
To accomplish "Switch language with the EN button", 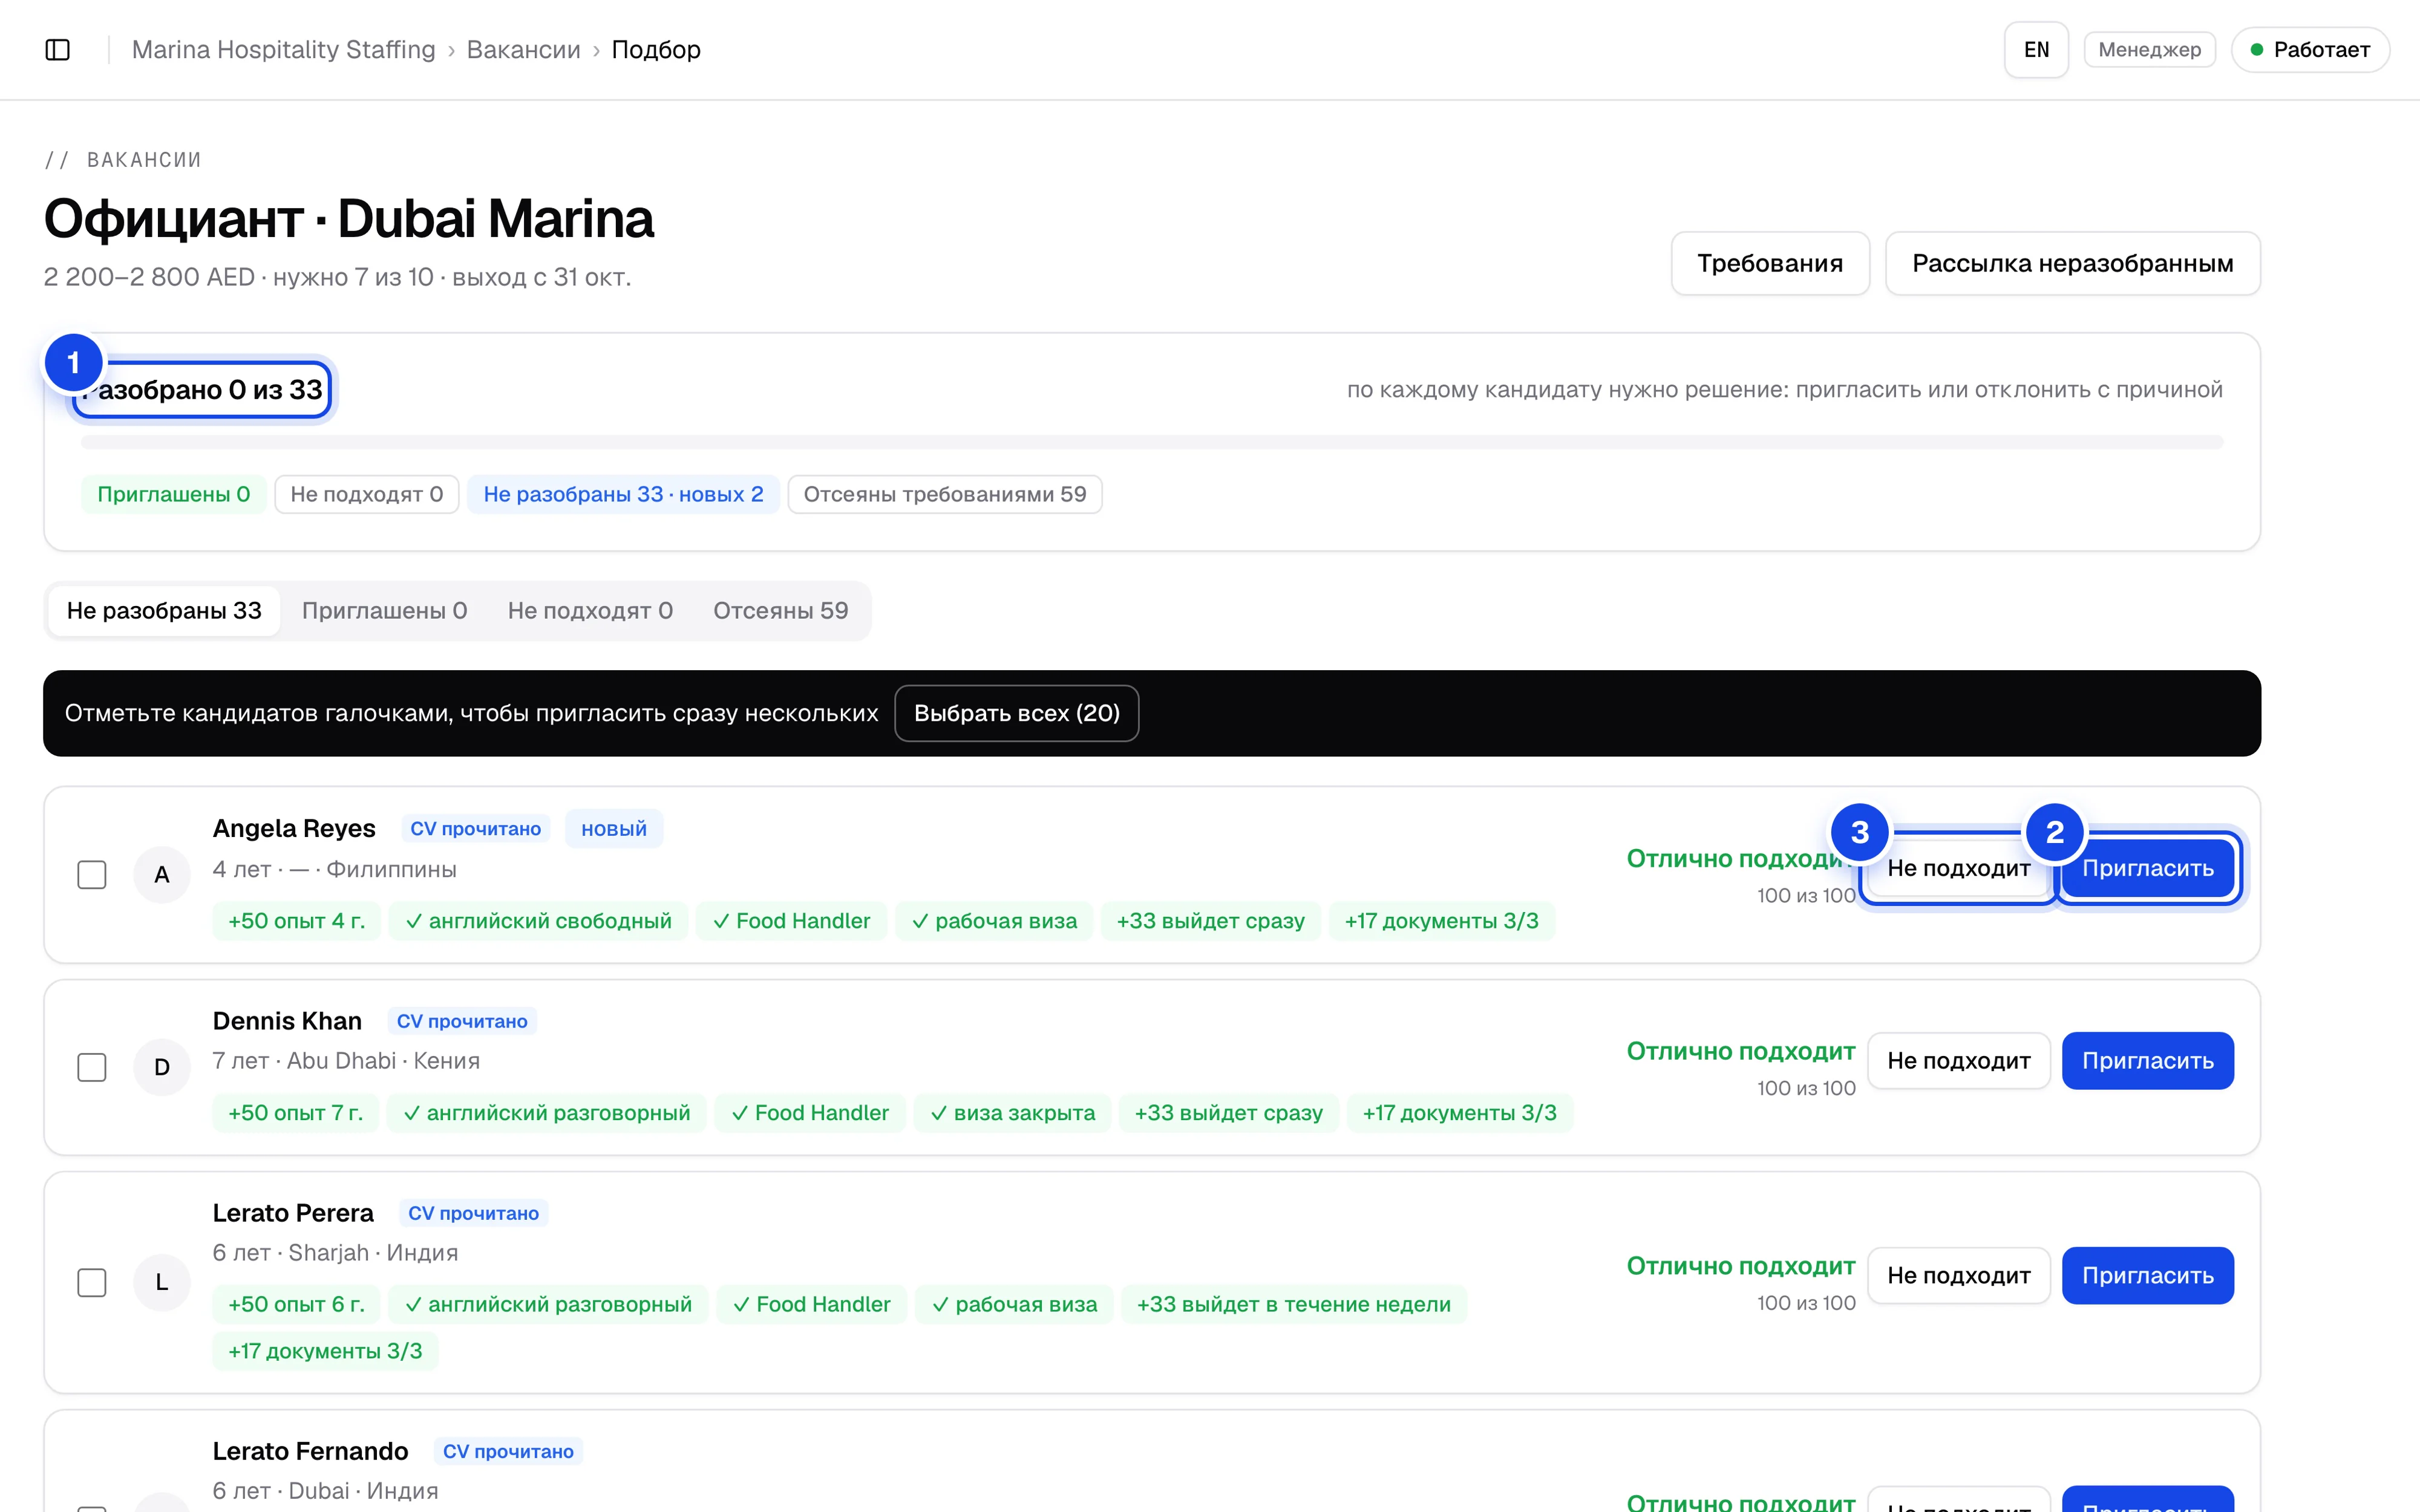I will click(2036, 50).
